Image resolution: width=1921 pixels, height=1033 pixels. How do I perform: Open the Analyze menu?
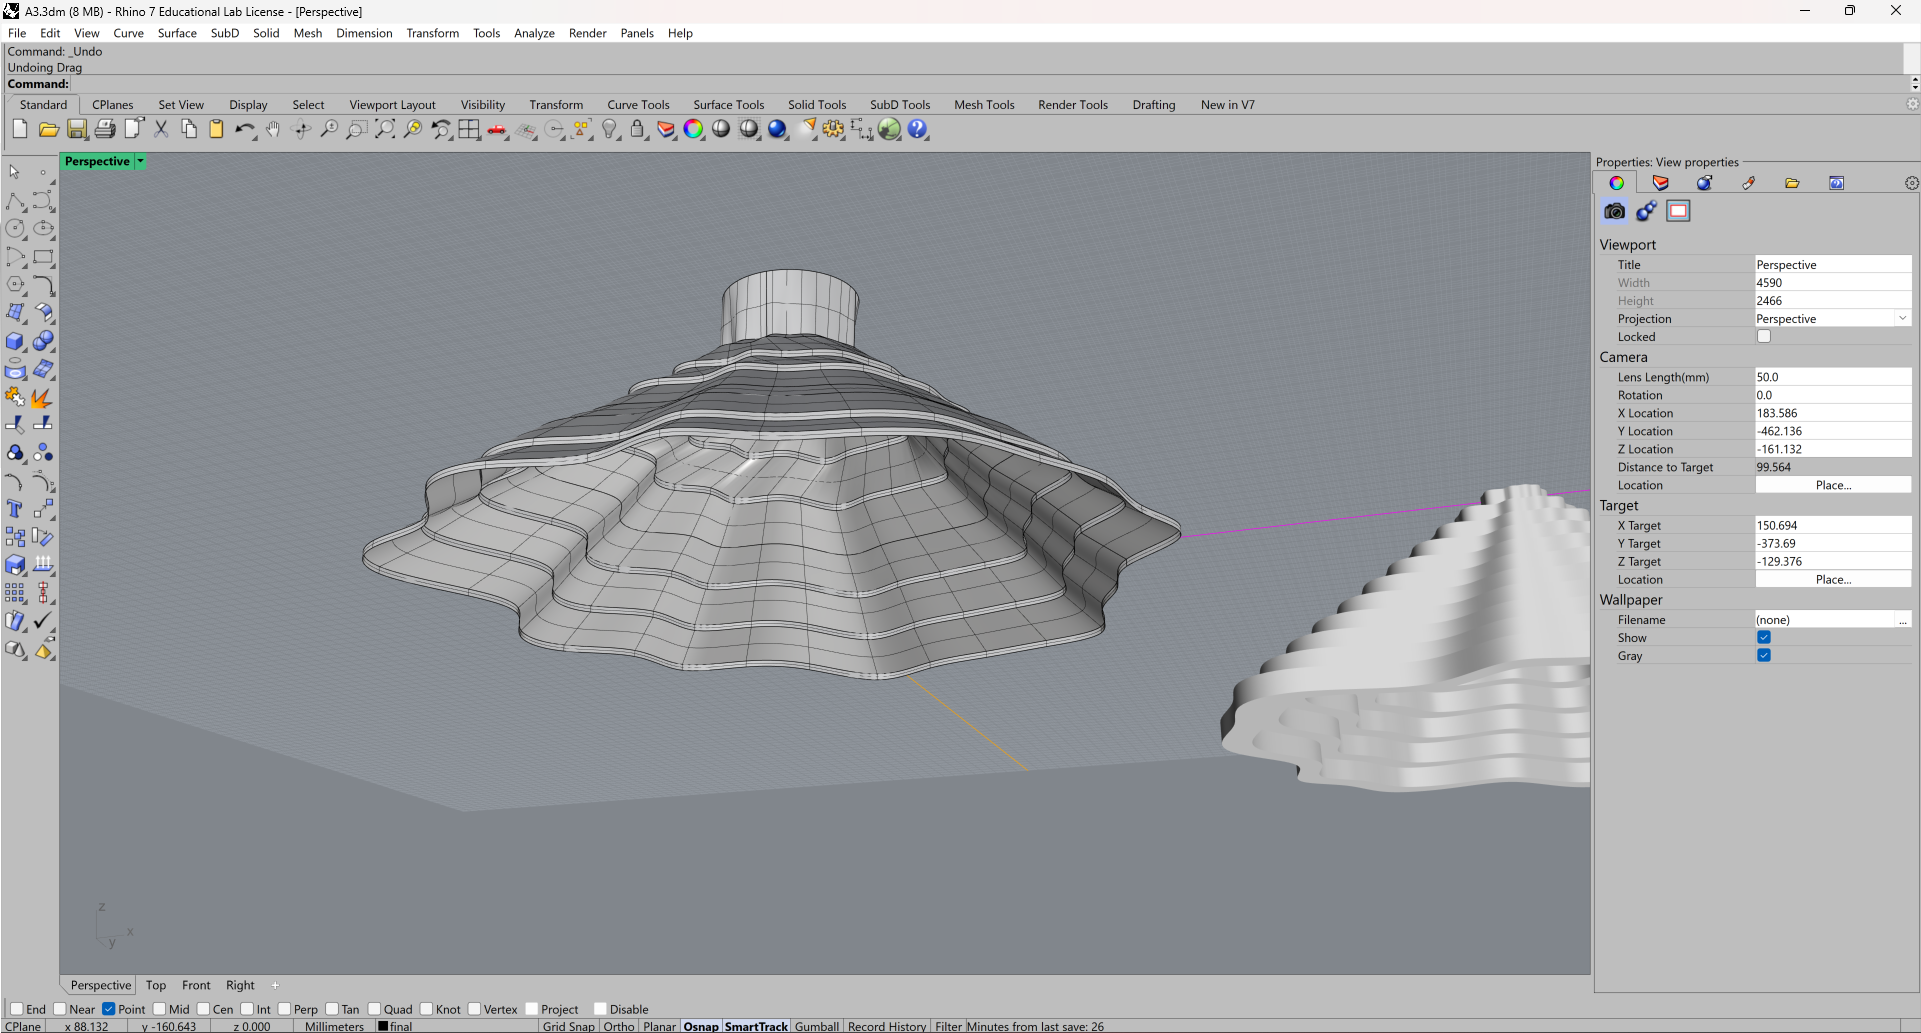[534, 33]
